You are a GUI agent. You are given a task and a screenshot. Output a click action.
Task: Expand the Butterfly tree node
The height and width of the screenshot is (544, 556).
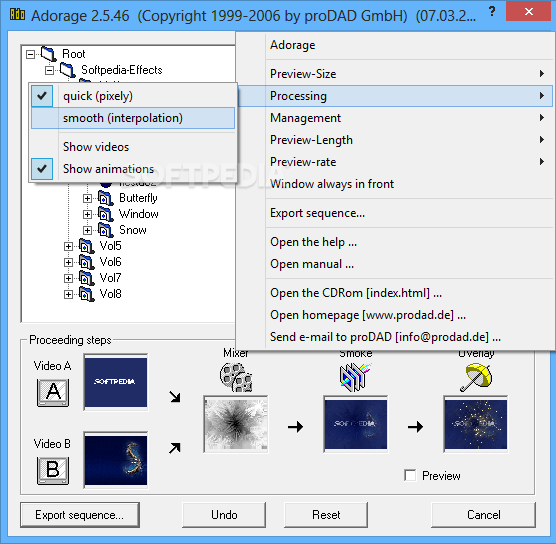(87, 198)
